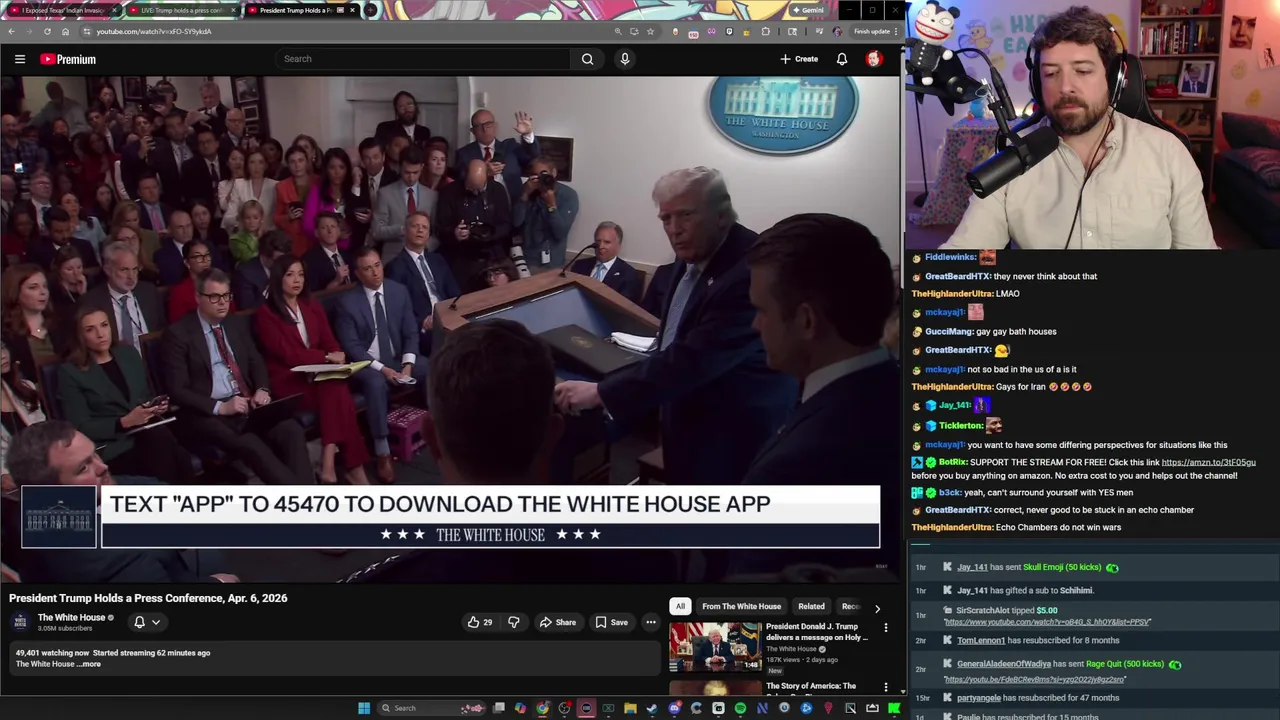1280x720 pixels.
Task: Go to browser home page icon
Action: pyautogui.click(x=65, y=31)
